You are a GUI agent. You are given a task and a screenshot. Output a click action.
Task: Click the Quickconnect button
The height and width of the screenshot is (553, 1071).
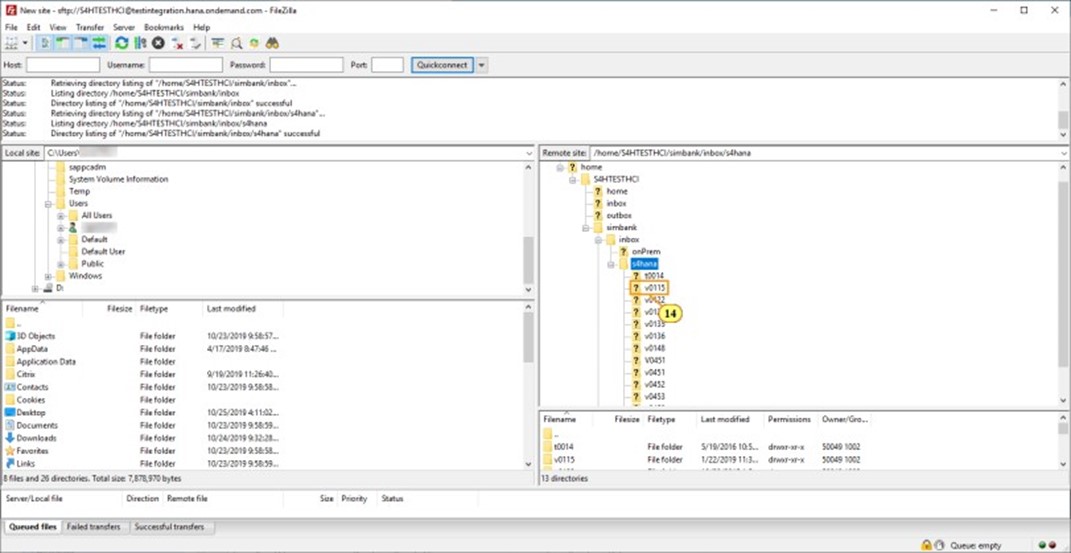click(442, 65)
